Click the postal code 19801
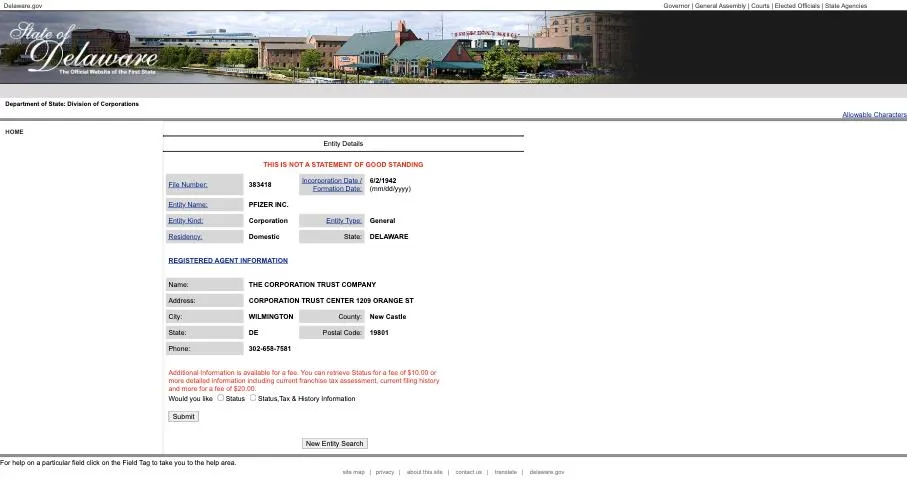 tap(379, 333)
